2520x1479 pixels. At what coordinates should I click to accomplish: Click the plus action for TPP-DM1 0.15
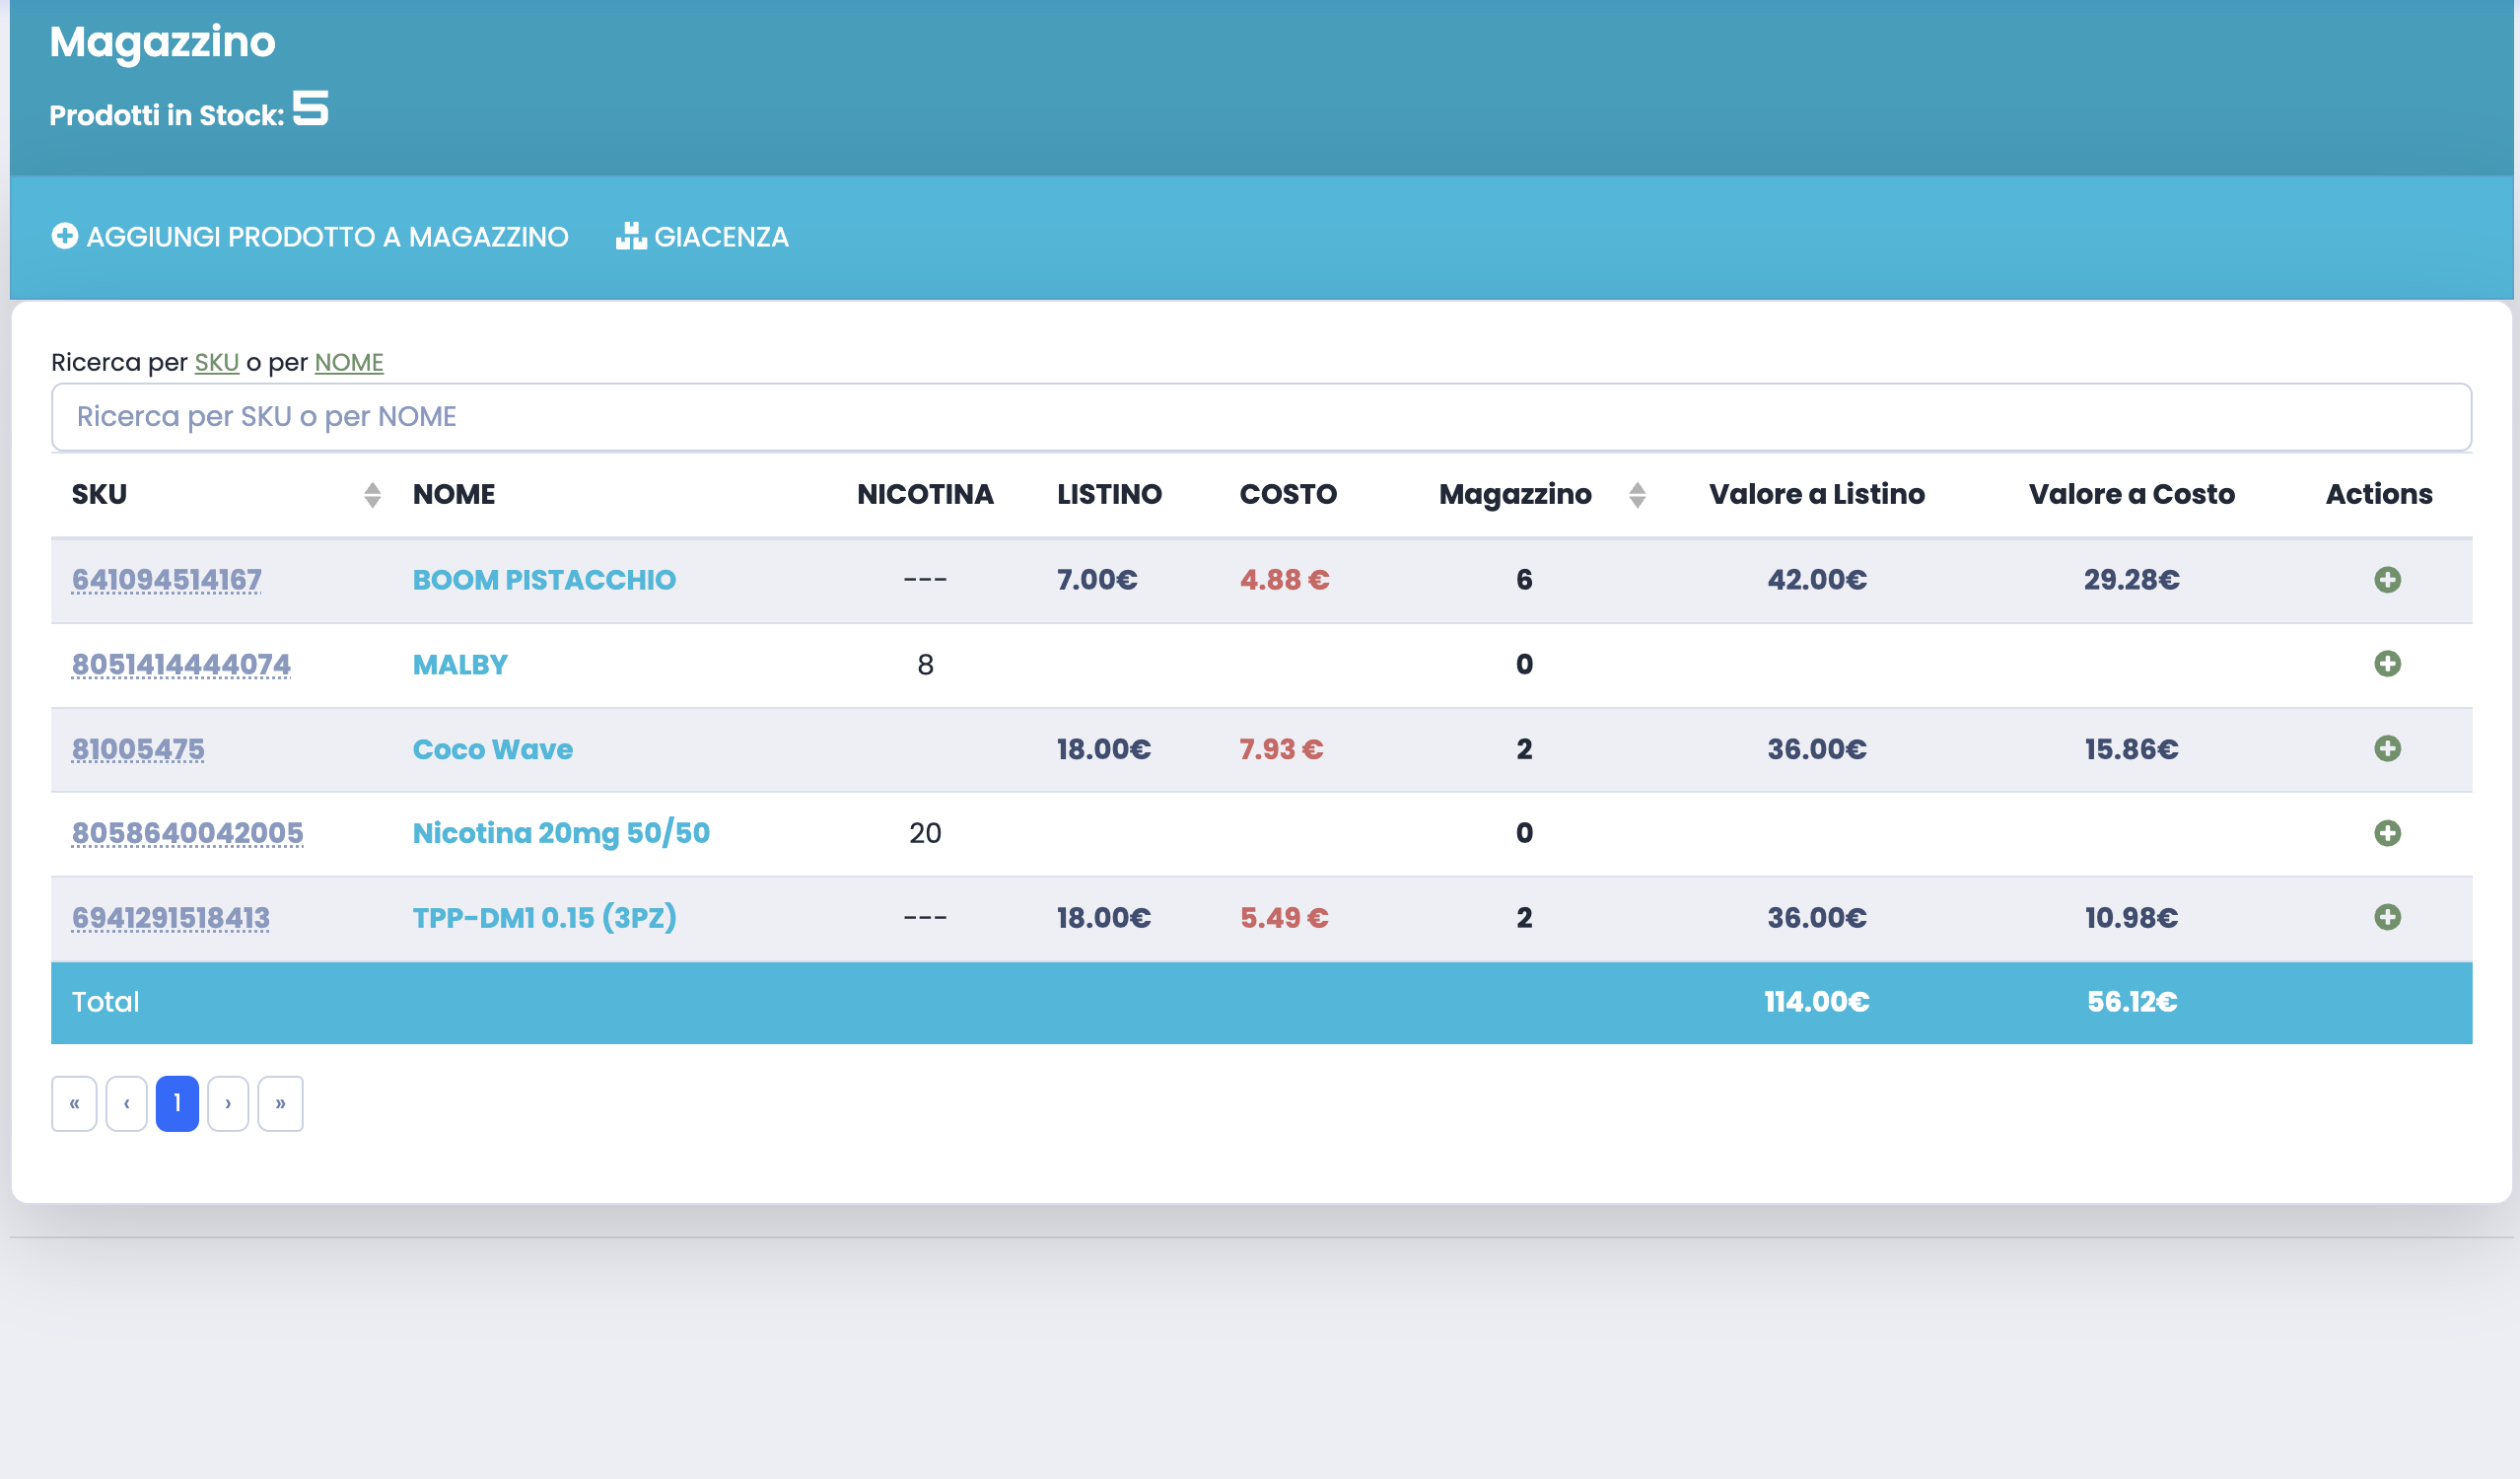tap(2387, 917)
